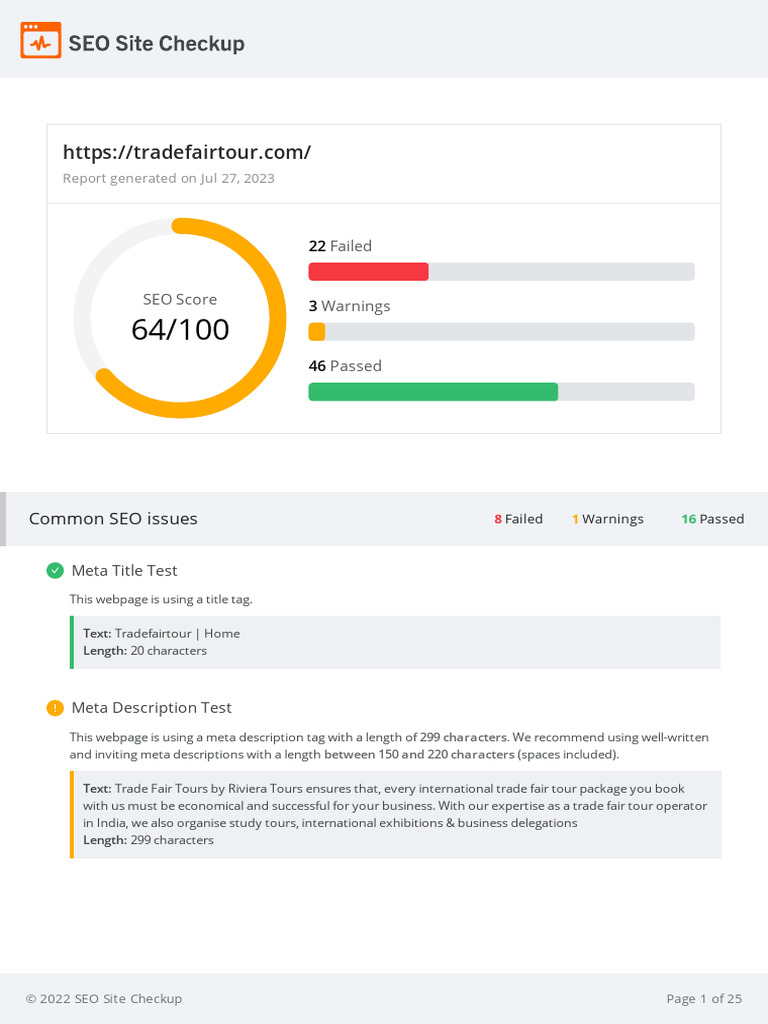Screen dimensions: 768x1024
Task: Click the 46 Passed summary label
Action: (345, 366)
